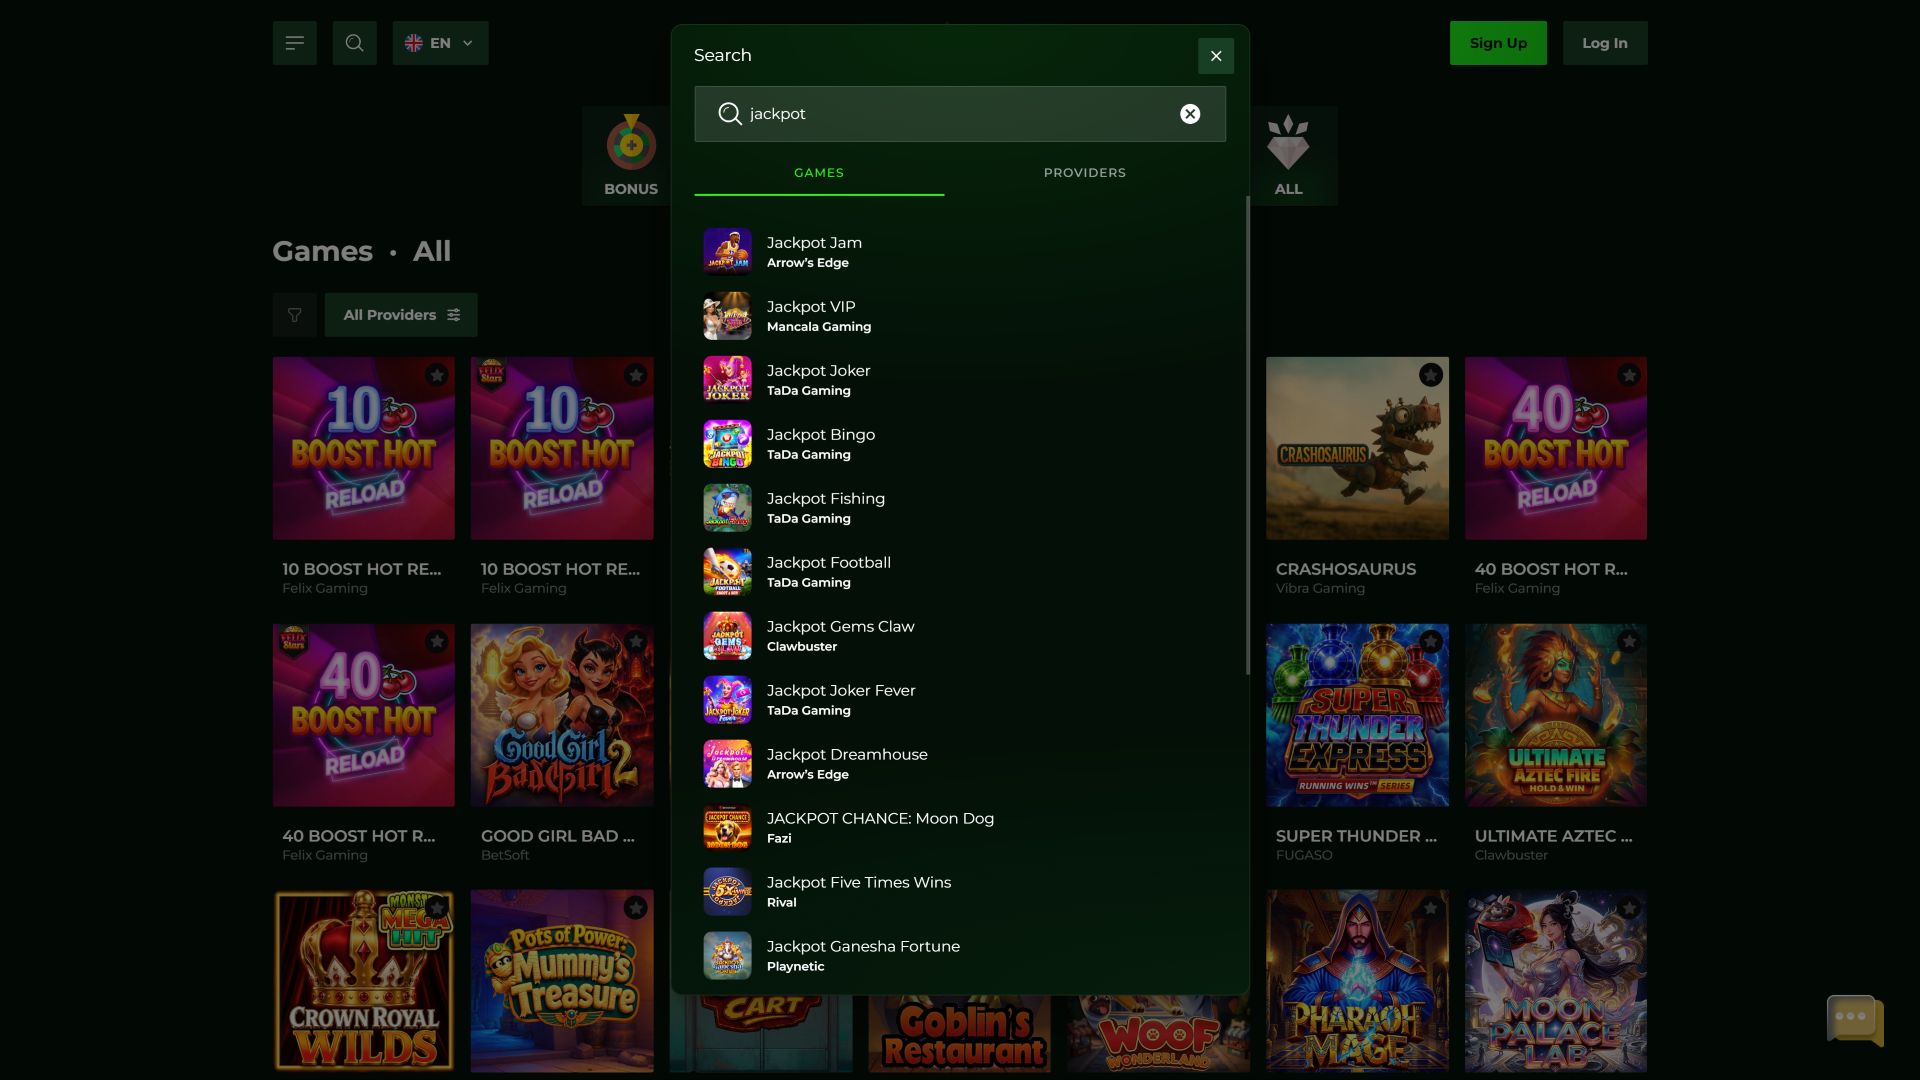Select the All games diamond icon
Image resolution: width=1920 pixels, height=1080 pixels.
pyautogui.click(x=1288, y=156)
